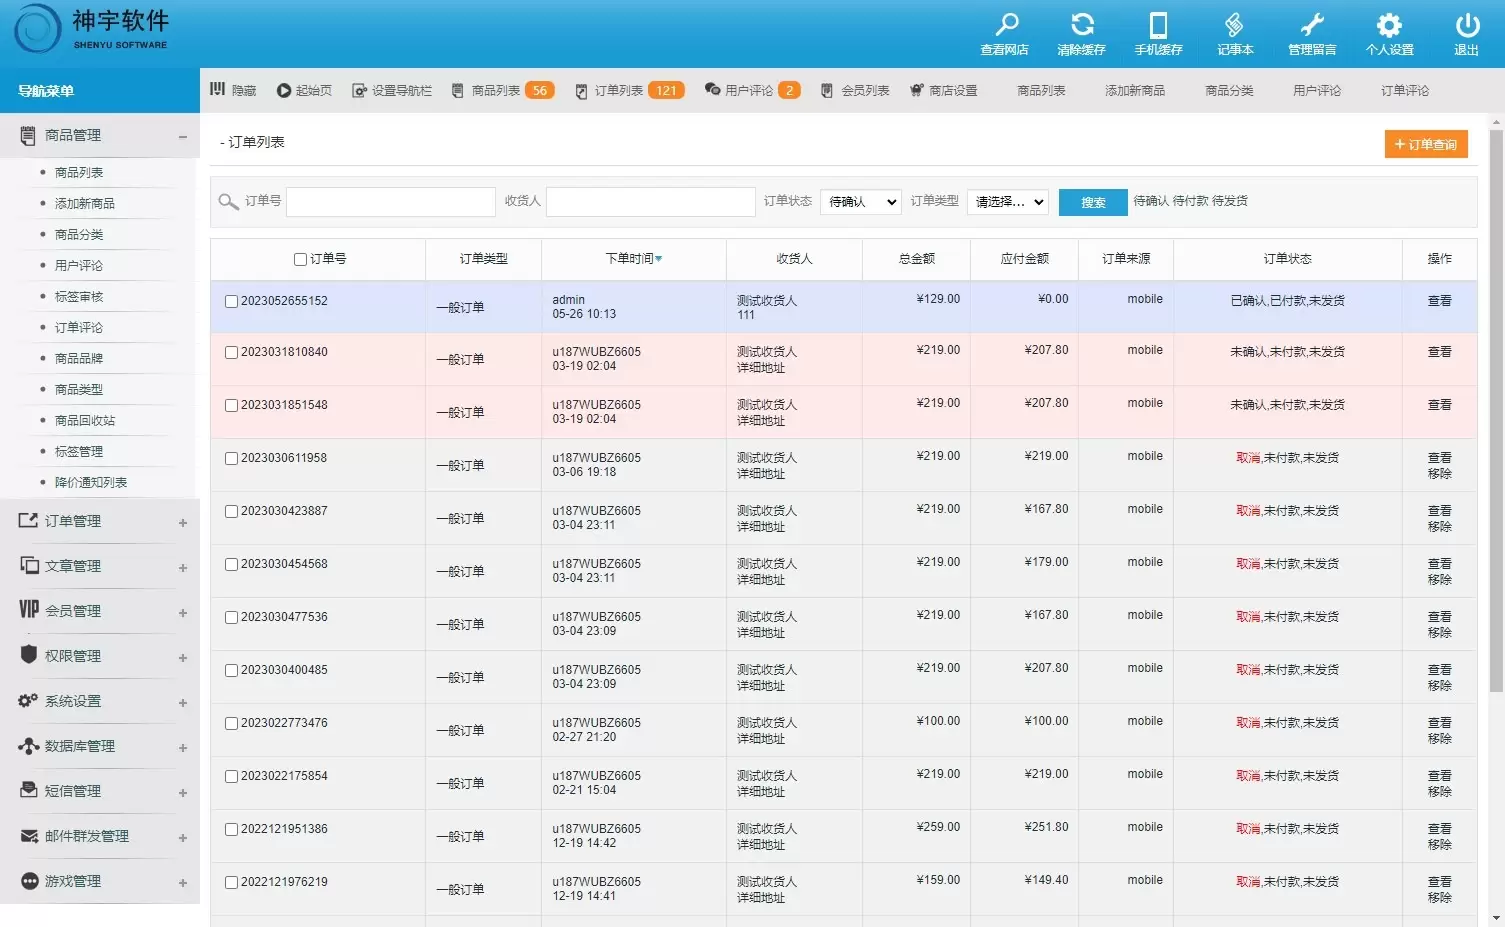Click the vertical scrollbar thumb
The image size is (1505, 927).
(x=1496, y=410)
